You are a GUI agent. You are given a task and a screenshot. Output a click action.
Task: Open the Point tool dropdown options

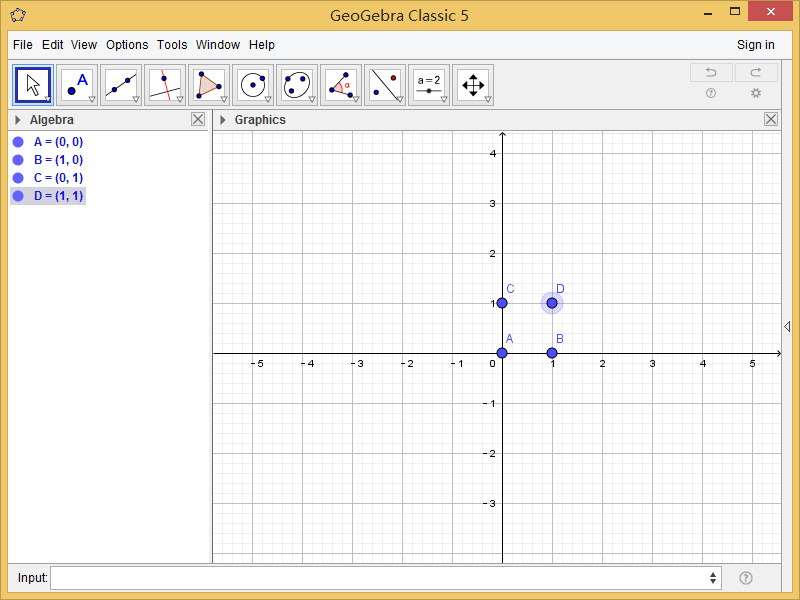(91, 99)
